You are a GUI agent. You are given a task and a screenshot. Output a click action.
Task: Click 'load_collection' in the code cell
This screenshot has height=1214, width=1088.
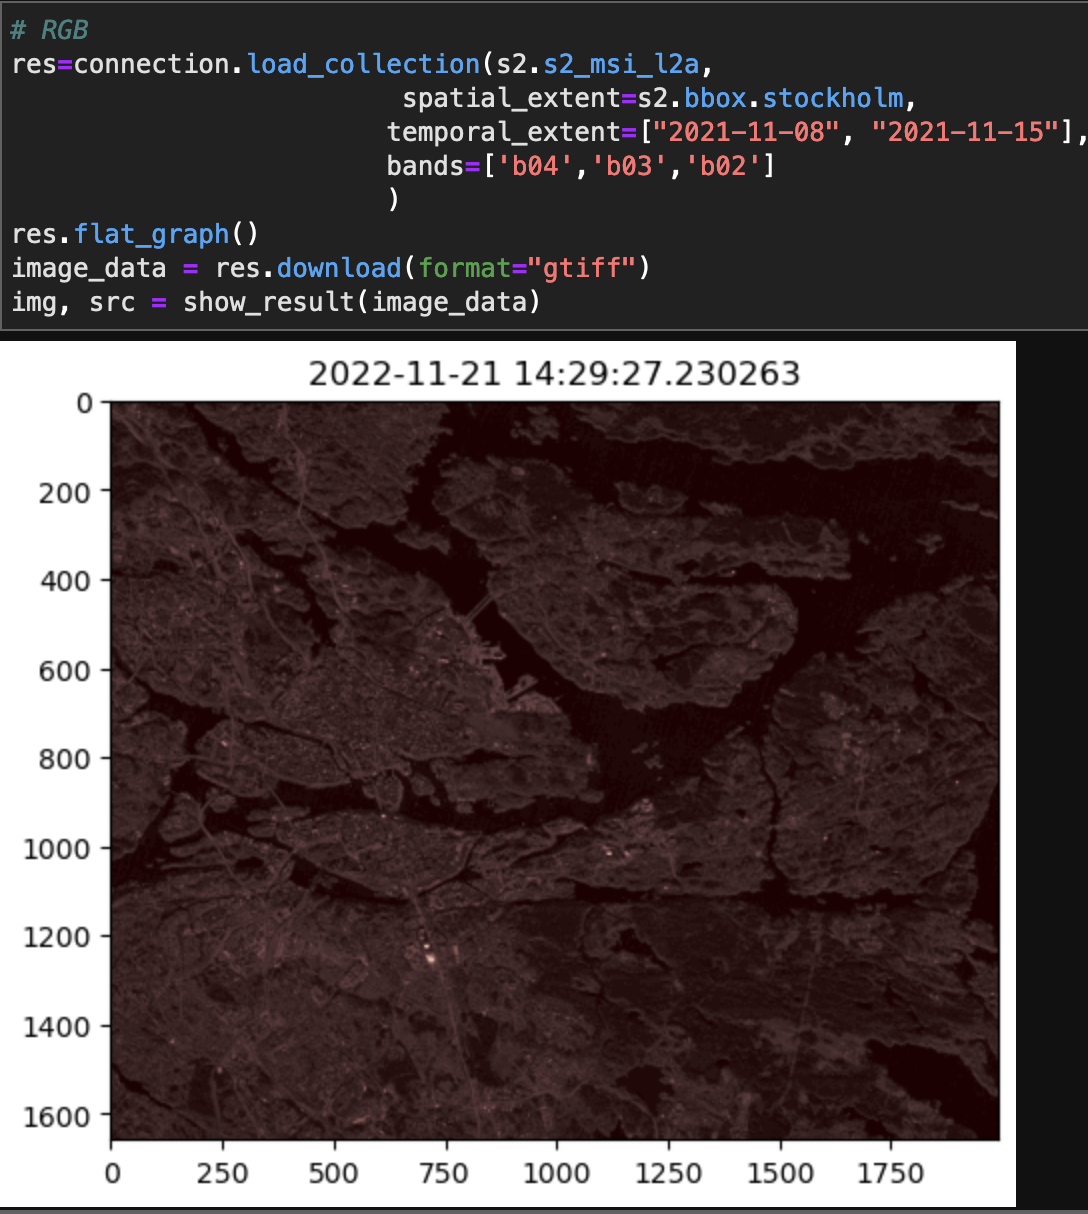[363, 64]
